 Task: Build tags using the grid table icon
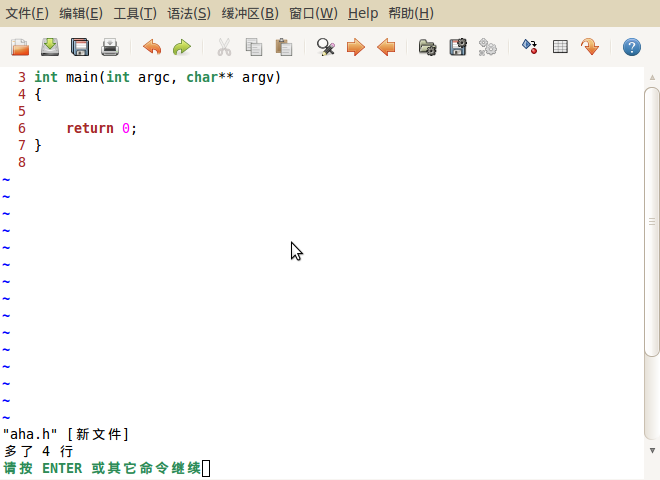point(560,47)
